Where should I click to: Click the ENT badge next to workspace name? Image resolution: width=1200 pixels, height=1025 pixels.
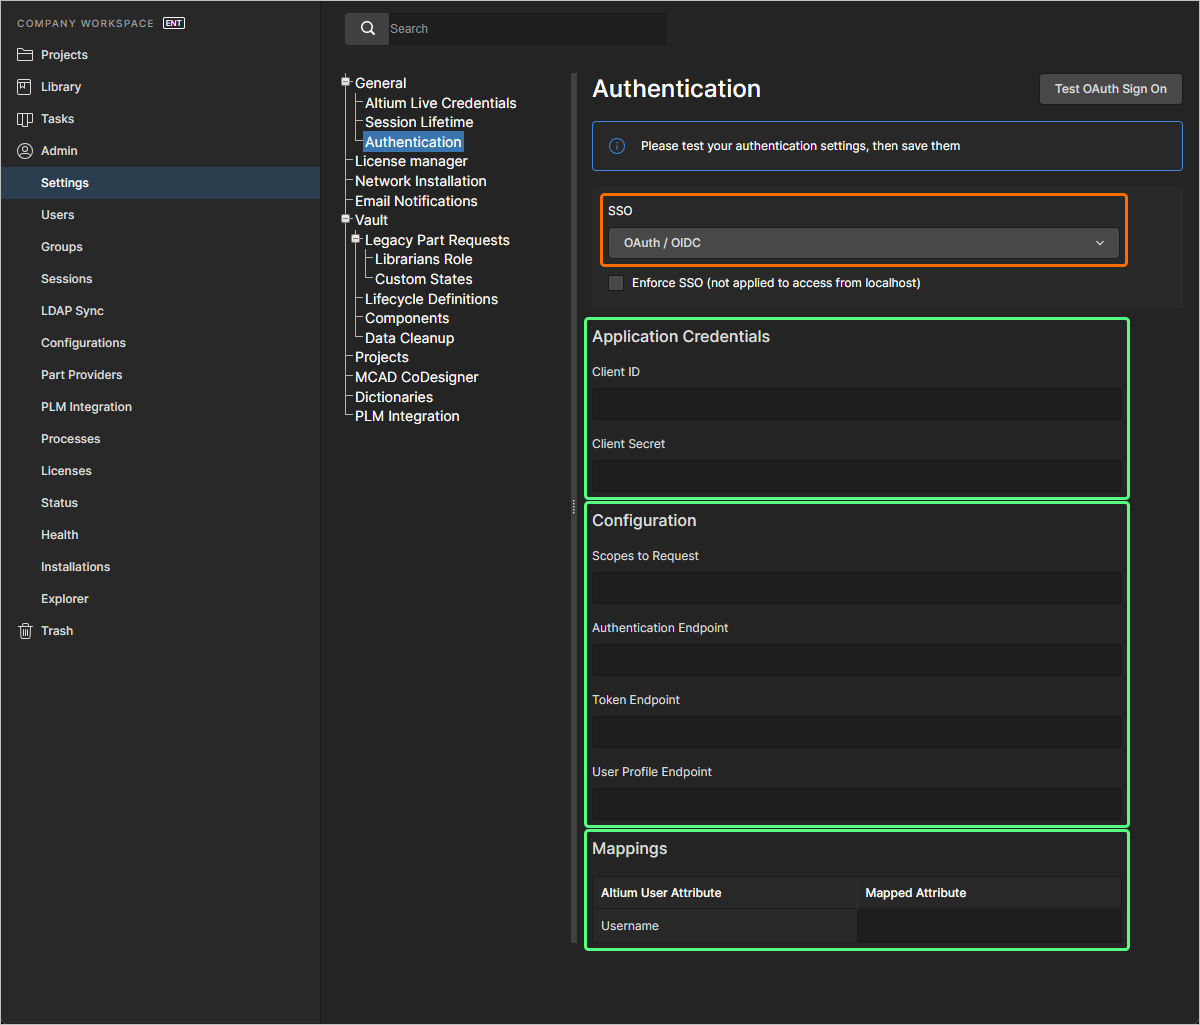coord(174,23)
